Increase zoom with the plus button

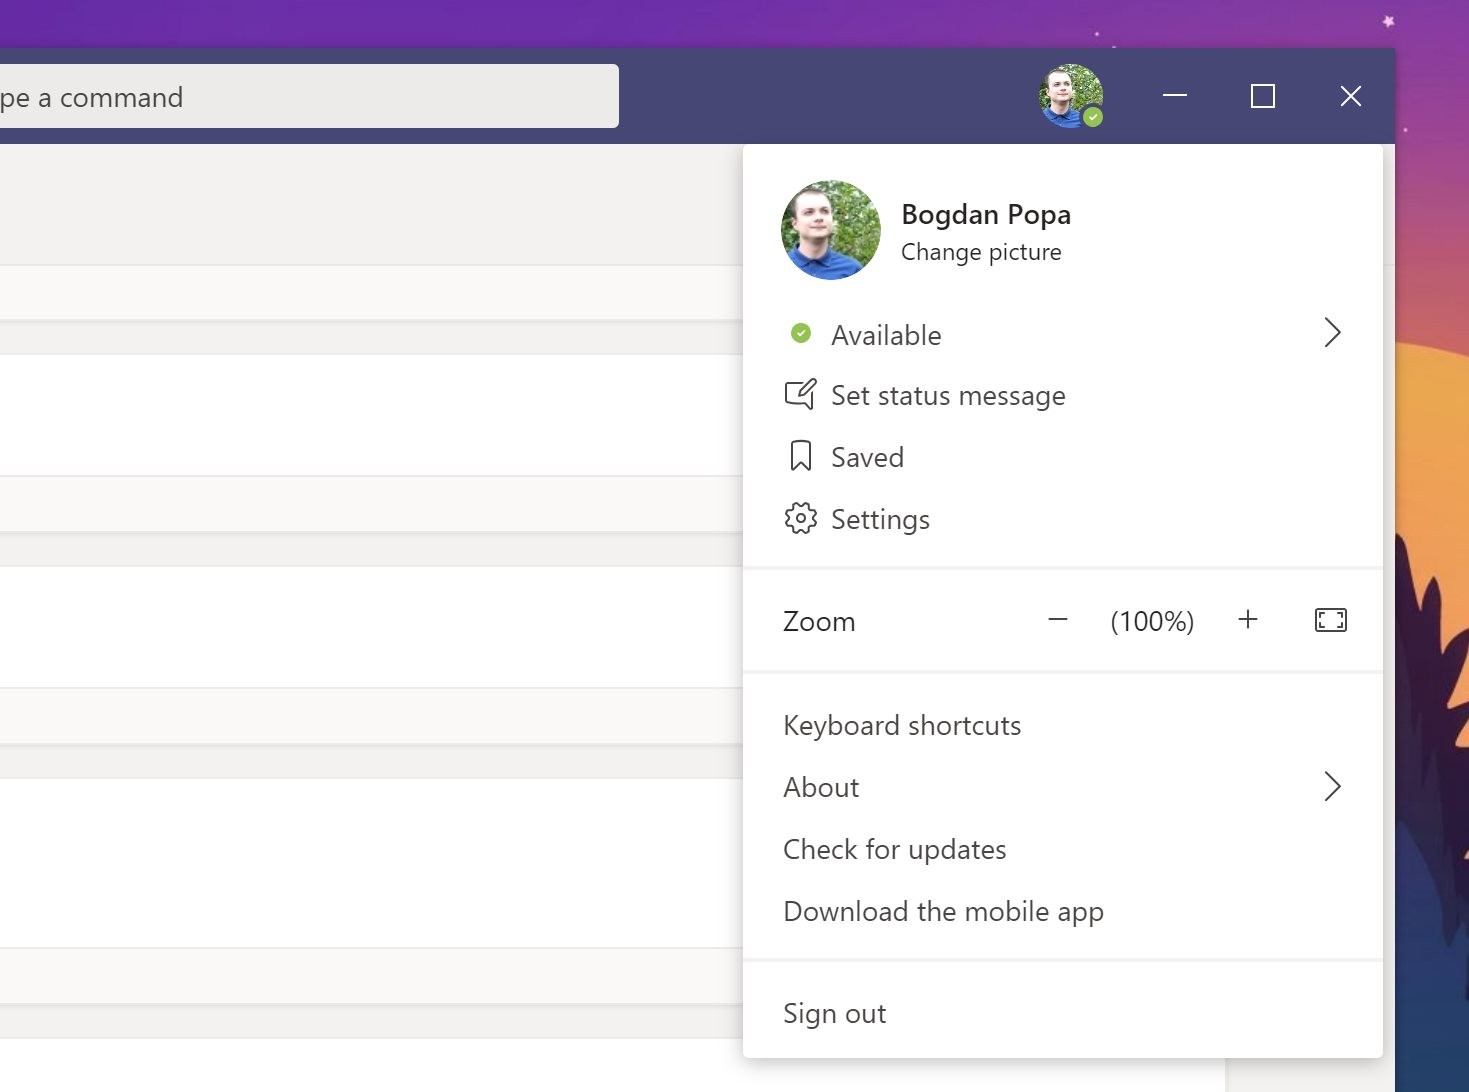pyautogui.click(x=1248, y=620)
